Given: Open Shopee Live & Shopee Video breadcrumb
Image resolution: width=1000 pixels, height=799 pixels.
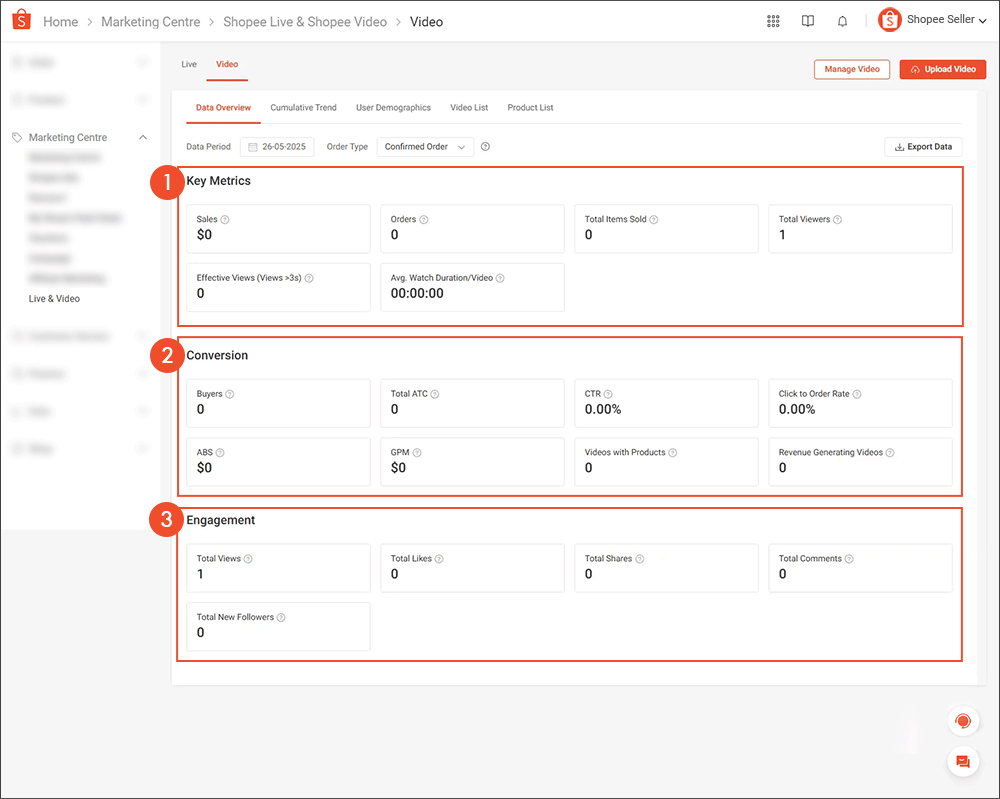Looking at the screenshot, I should click(x=305, y=22).
